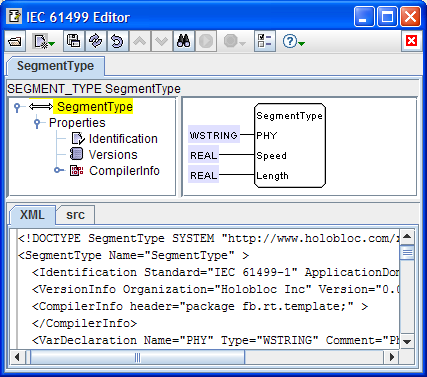Screen dimensions: 427x377
Task: Click SegmentType title in block diagram
Action: 289,116
